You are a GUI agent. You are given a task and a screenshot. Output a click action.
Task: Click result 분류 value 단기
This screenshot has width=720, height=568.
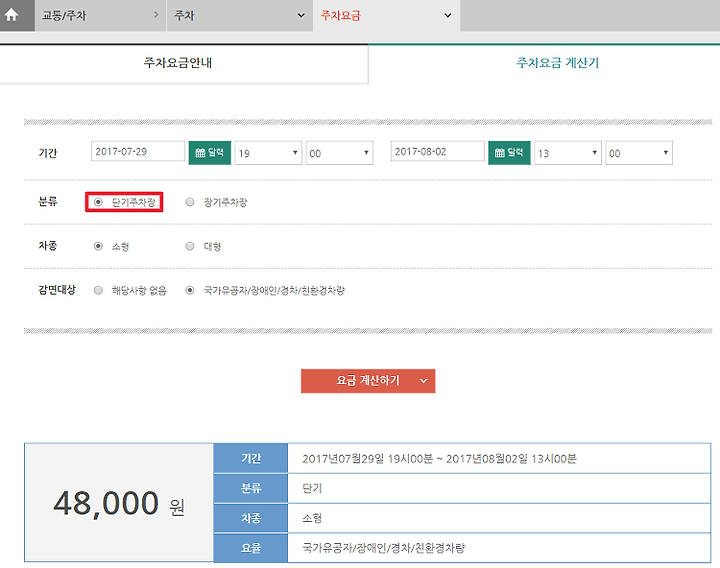(x=312, y=488)
